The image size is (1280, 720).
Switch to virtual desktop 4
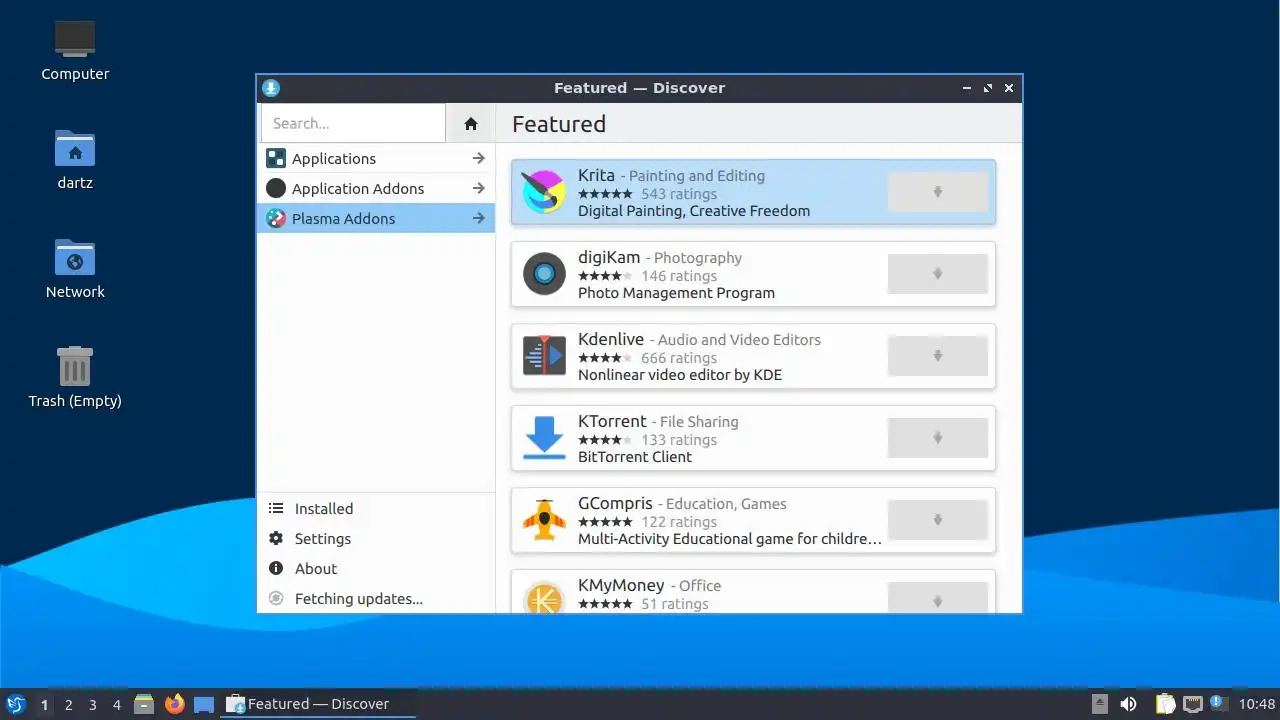[x=116, y=704]
